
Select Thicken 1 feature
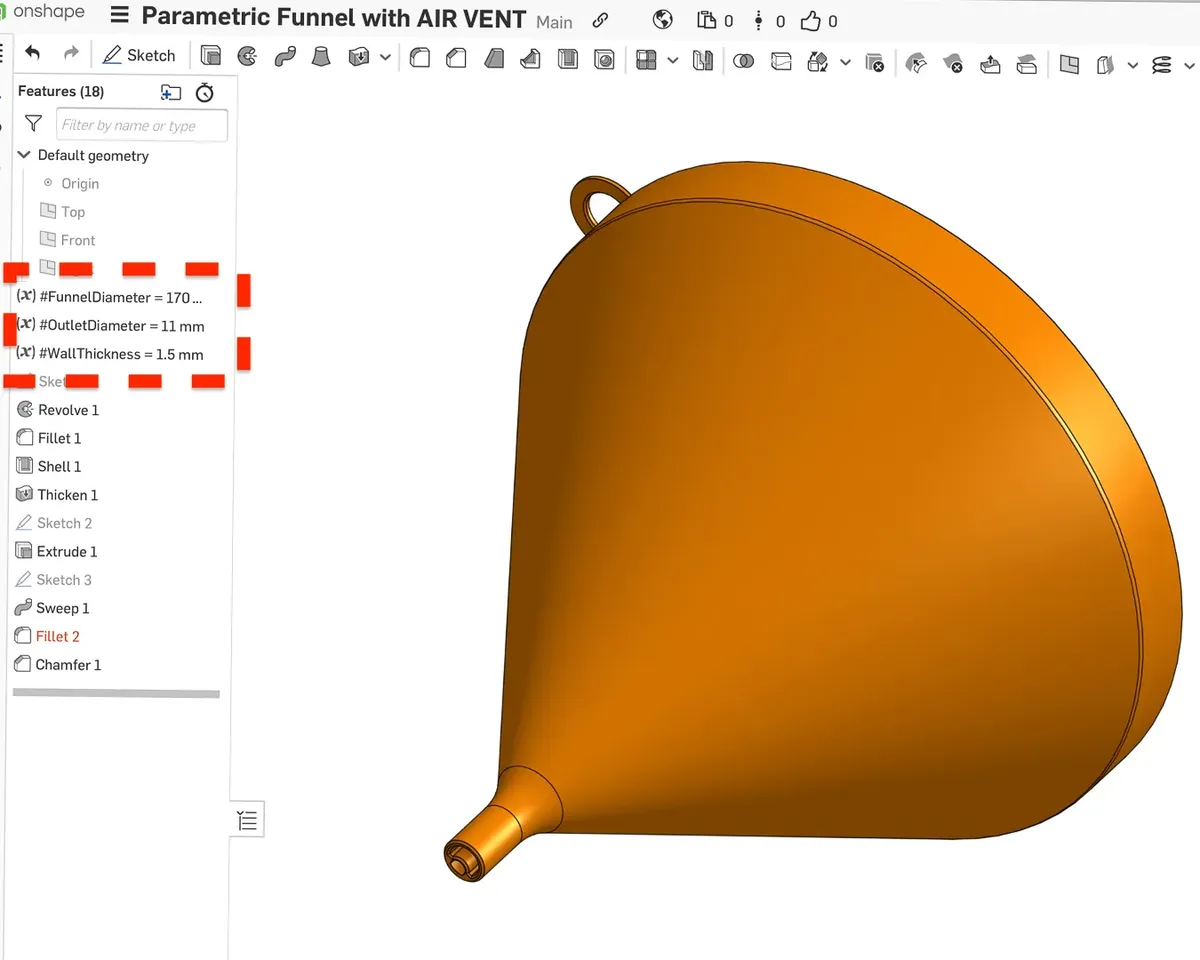[x=57, y=495]
